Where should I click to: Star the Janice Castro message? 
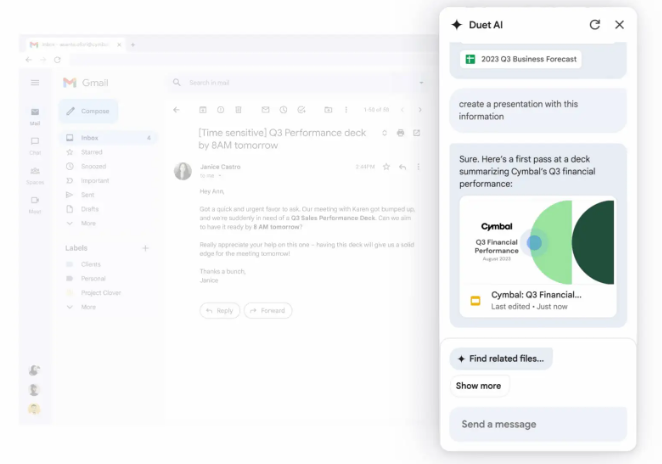[x=386, y=167]
